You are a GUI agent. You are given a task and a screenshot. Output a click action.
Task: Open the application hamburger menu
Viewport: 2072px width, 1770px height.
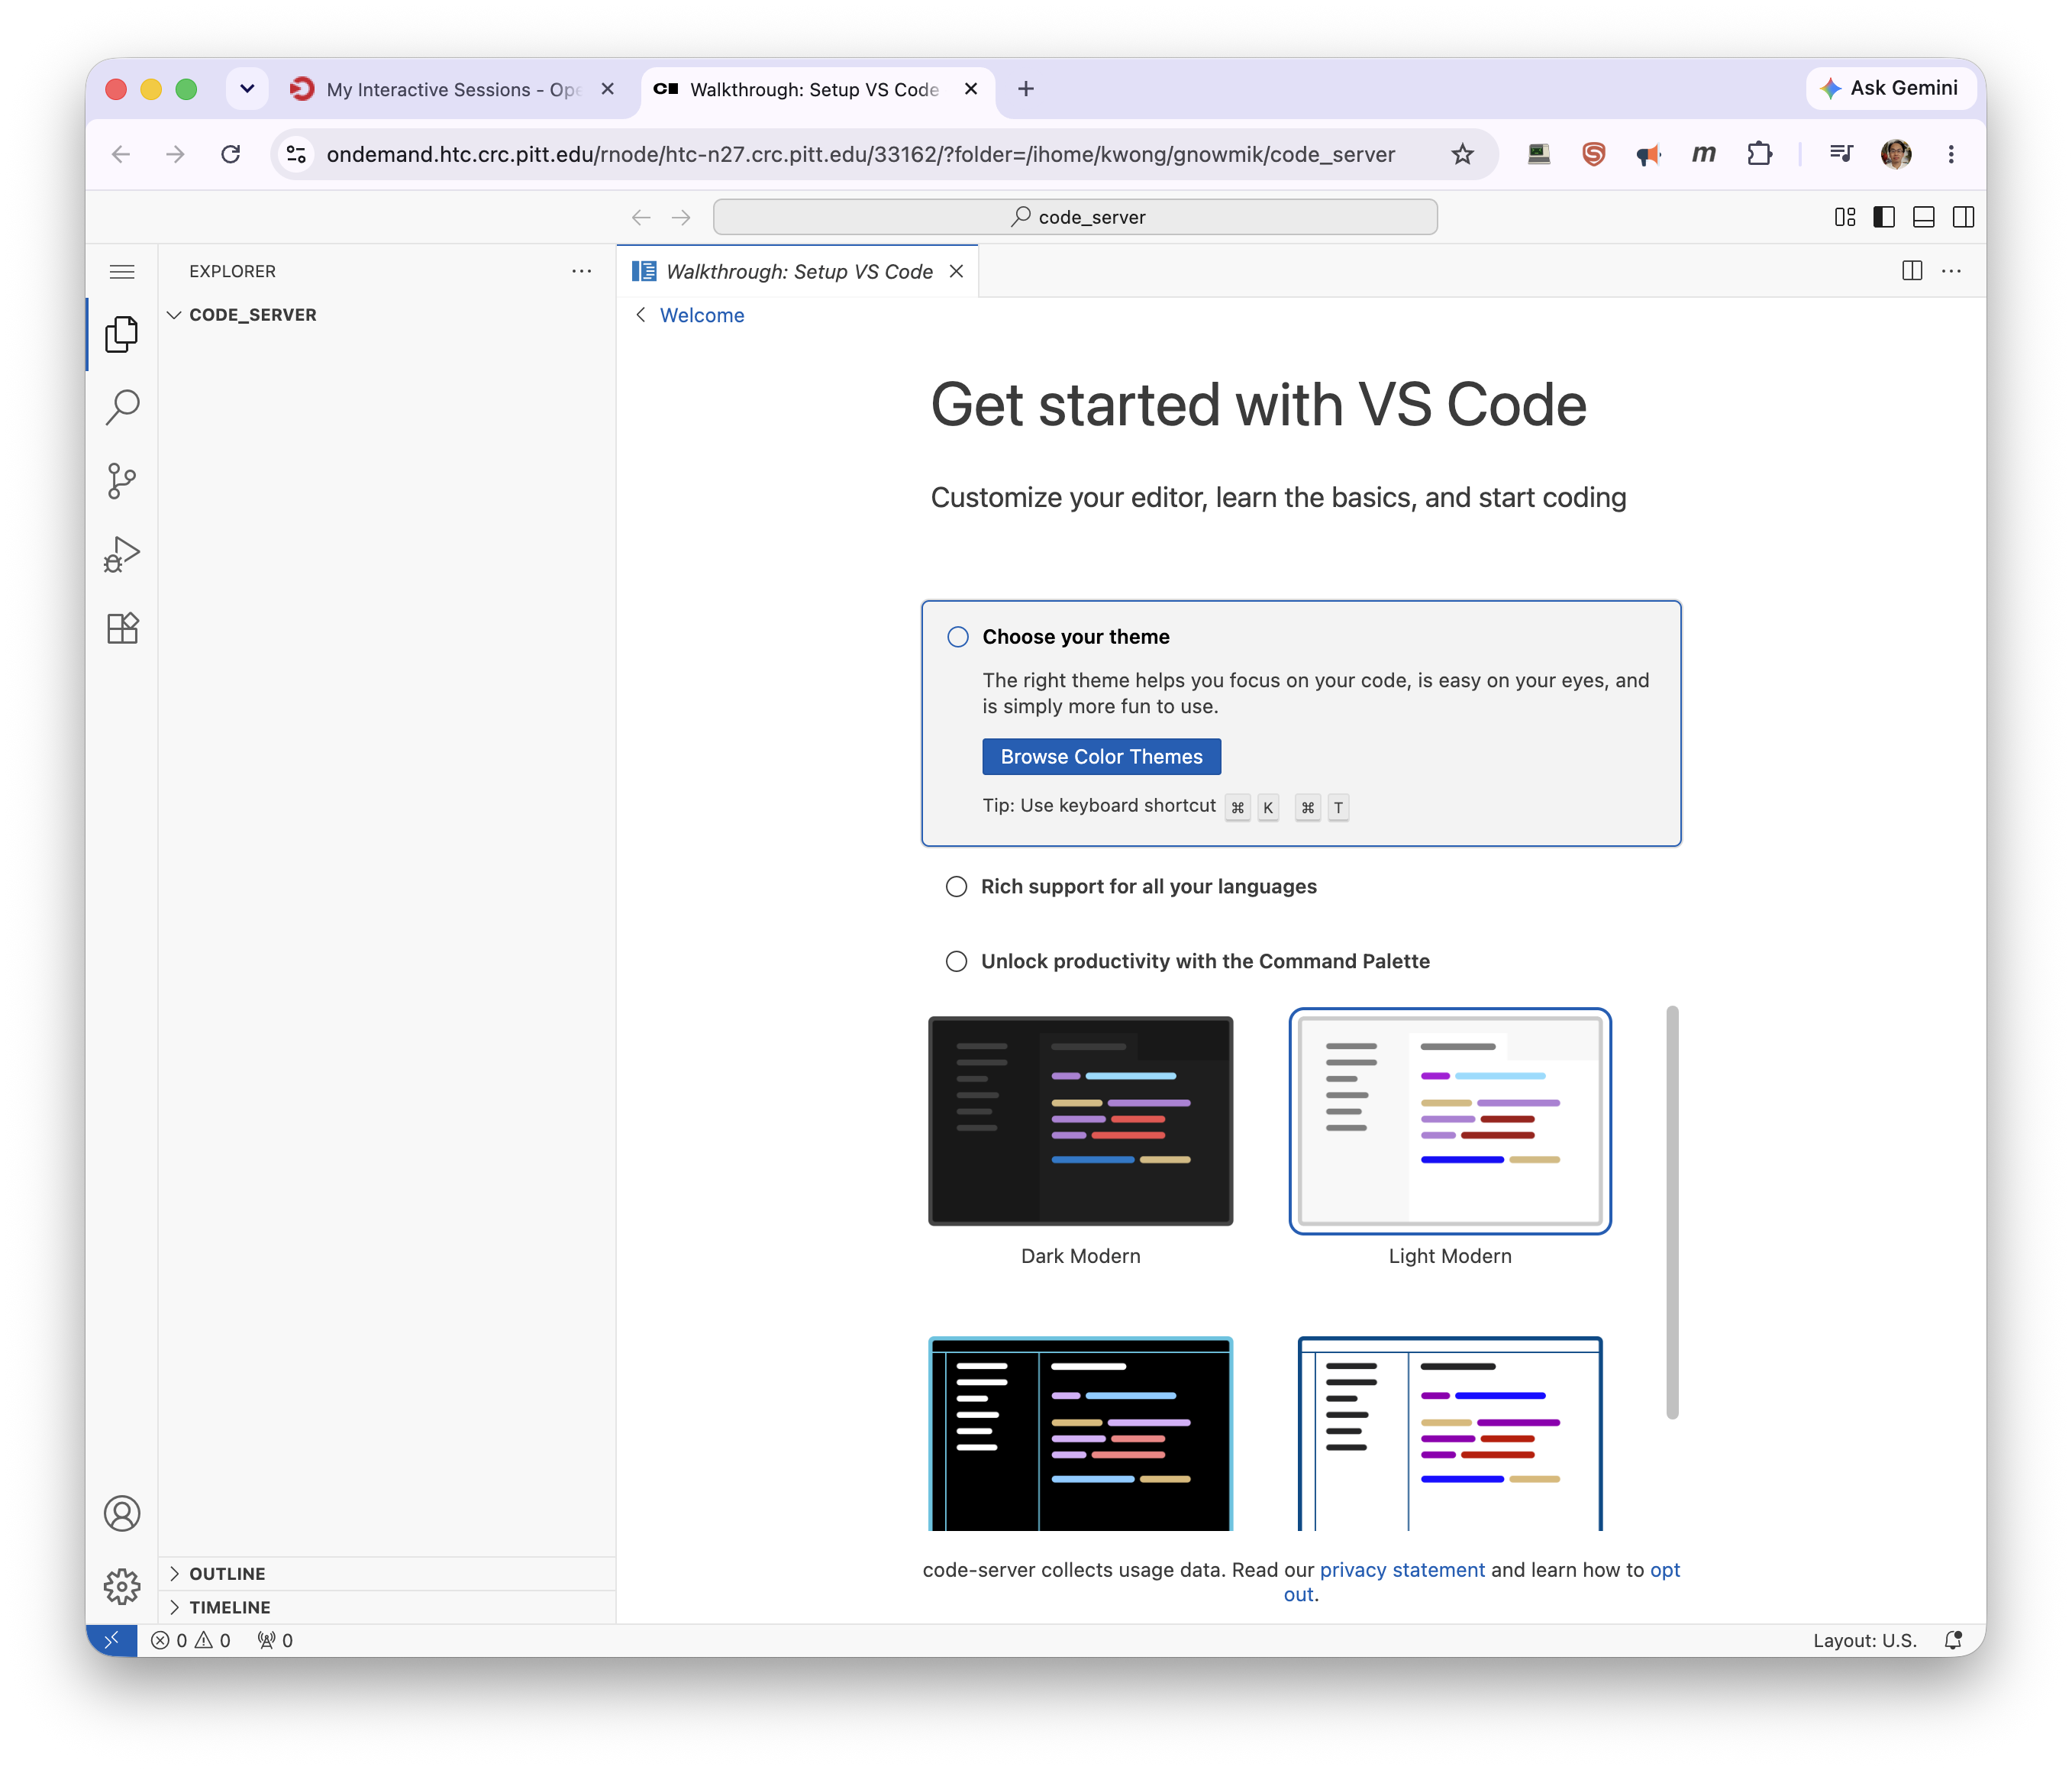click(122, 271)
